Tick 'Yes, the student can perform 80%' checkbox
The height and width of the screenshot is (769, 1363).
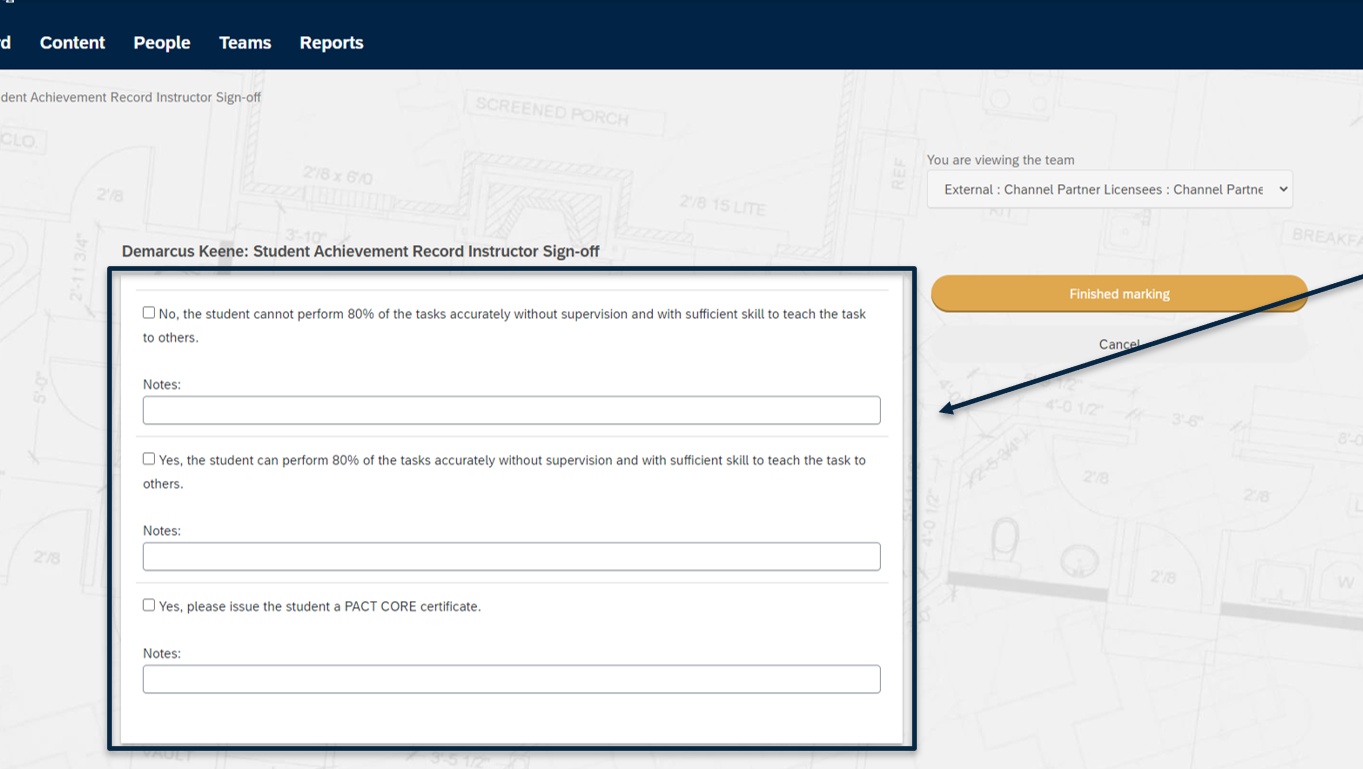pyautogui.click(x=149, y=459)
